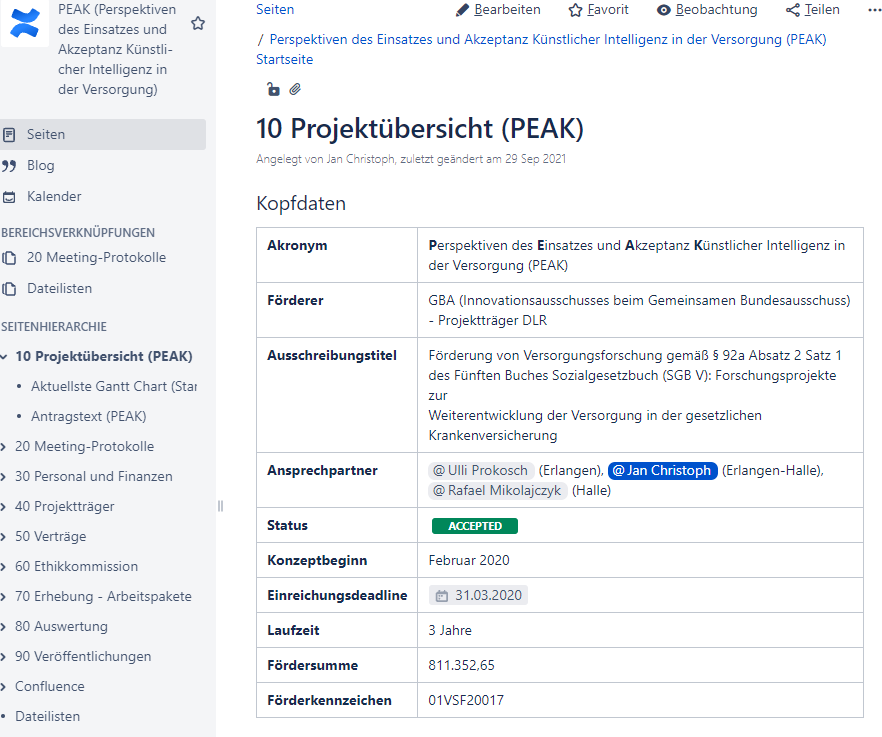
Task: Click the Kalender calendar icon
Action: point(9,197)
